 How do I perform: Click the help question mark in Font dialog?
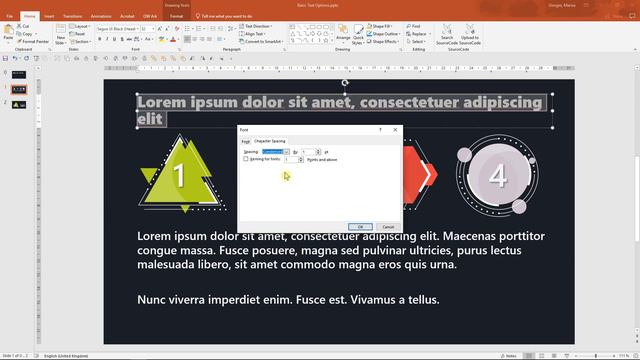(380, 130)
